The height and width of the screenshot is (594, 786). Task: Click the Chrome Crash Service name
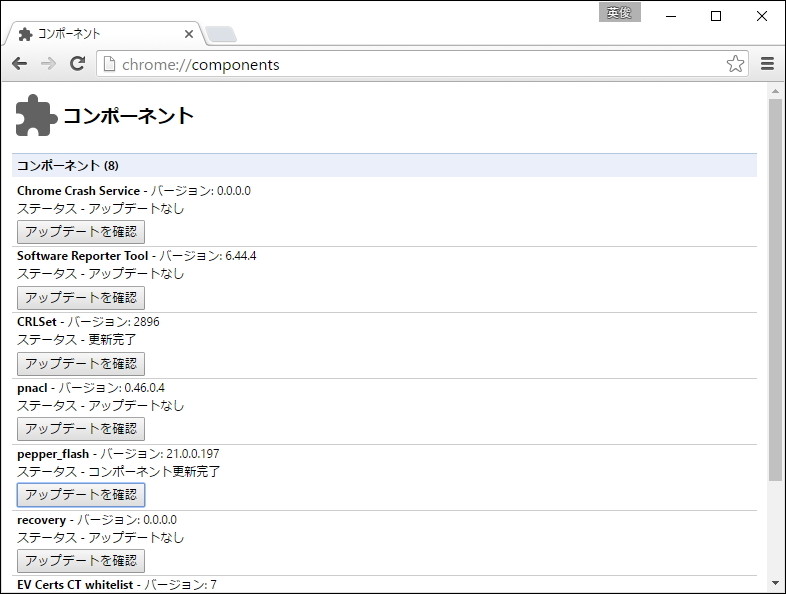pos(78,191)
